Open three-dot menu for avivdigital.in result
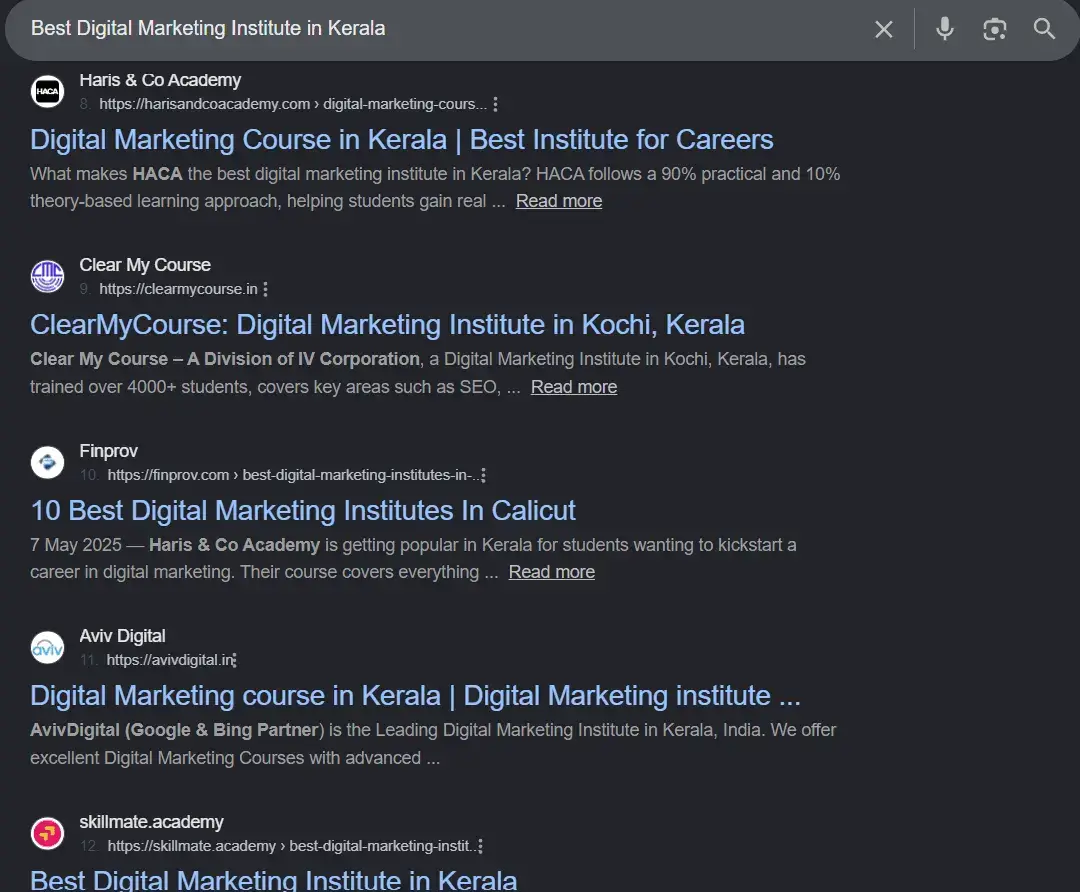The width and height of the screenshot is (1080, 892). 235,660
